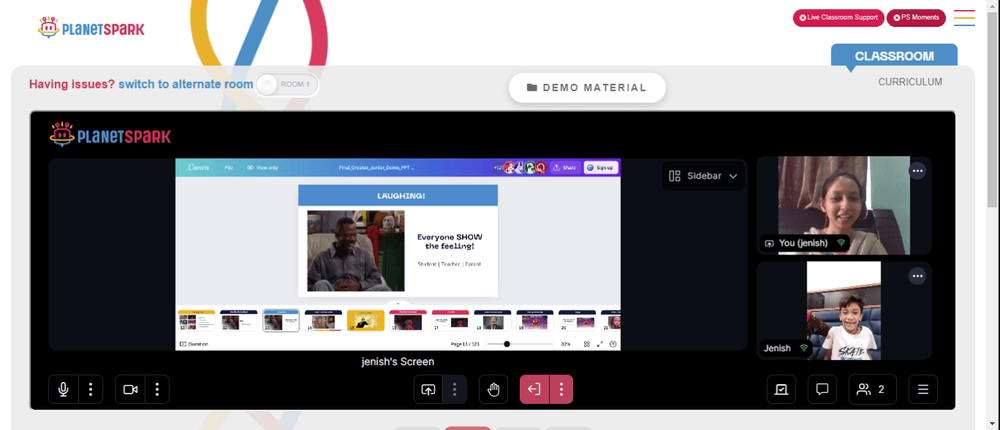
Task: Open leave options red three-dot menu
Action: (561, 389)
